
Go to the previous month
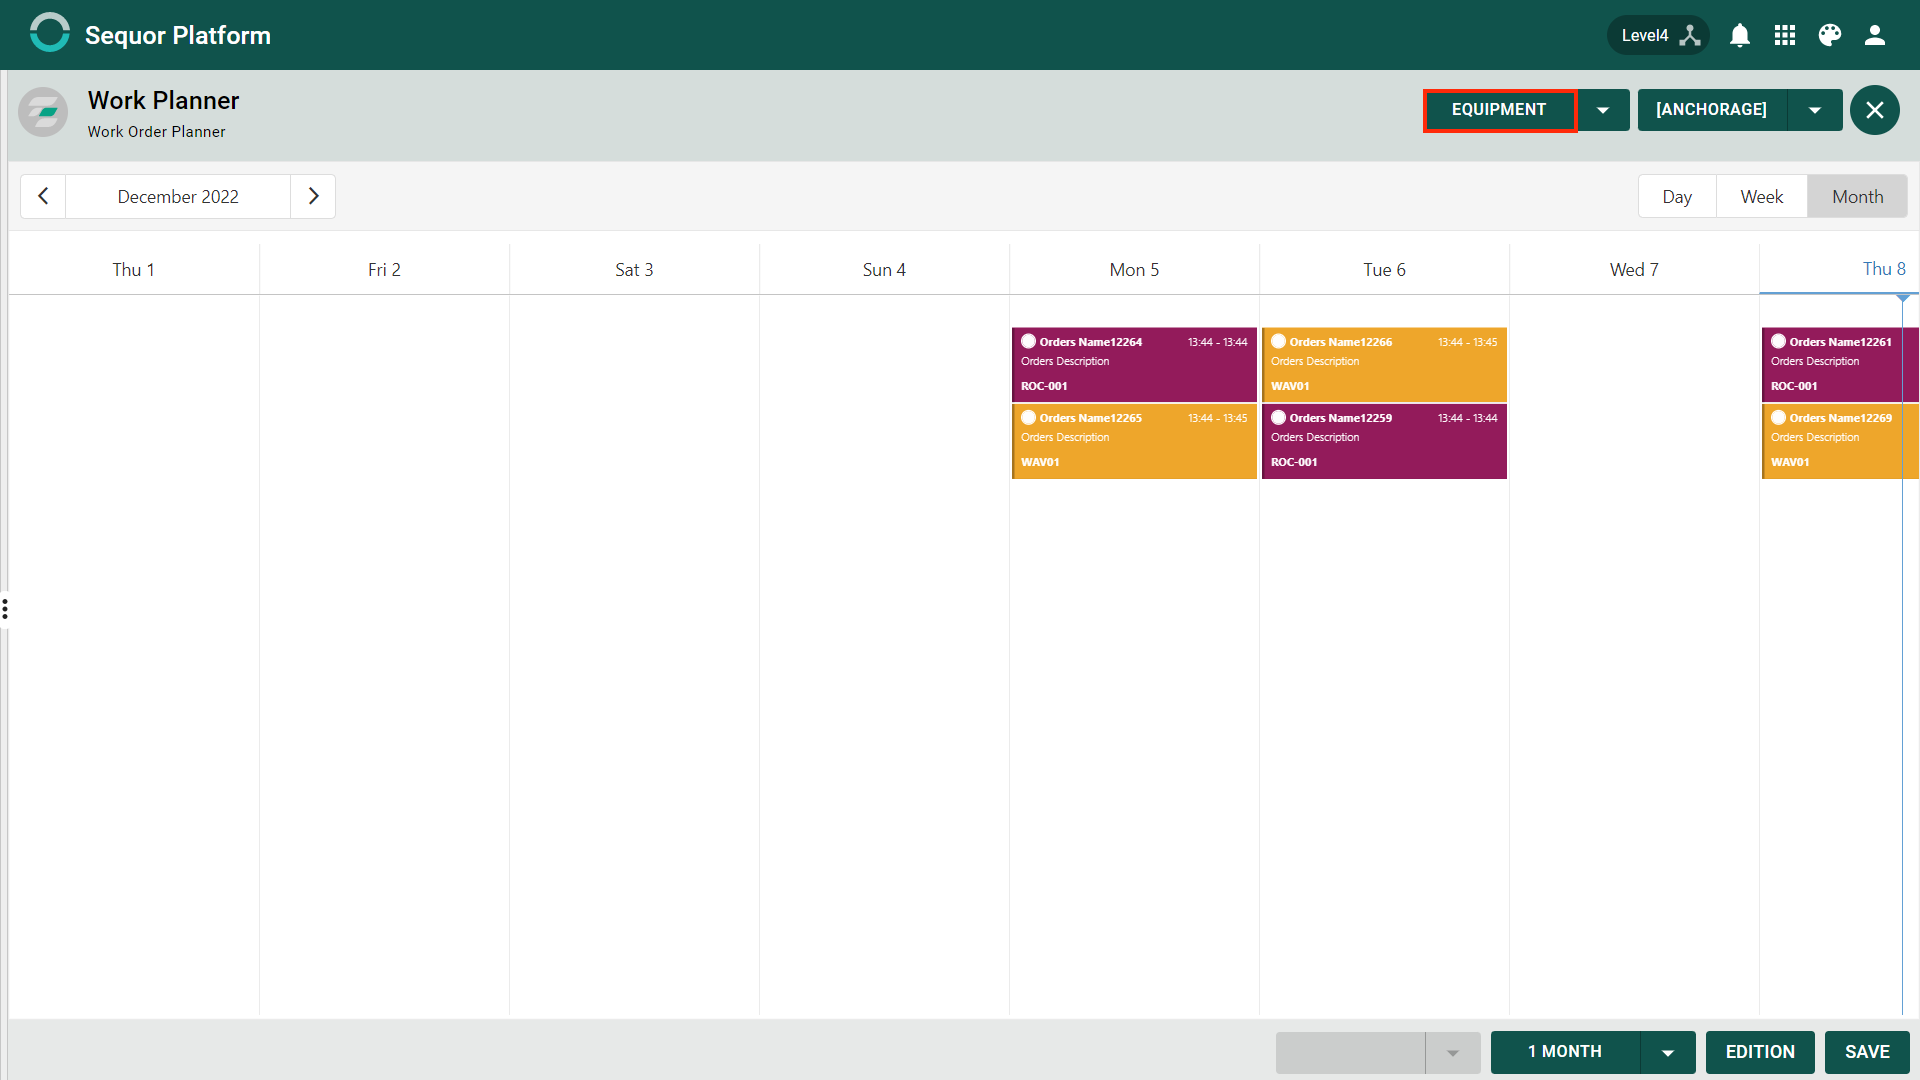tap(43, 196)
